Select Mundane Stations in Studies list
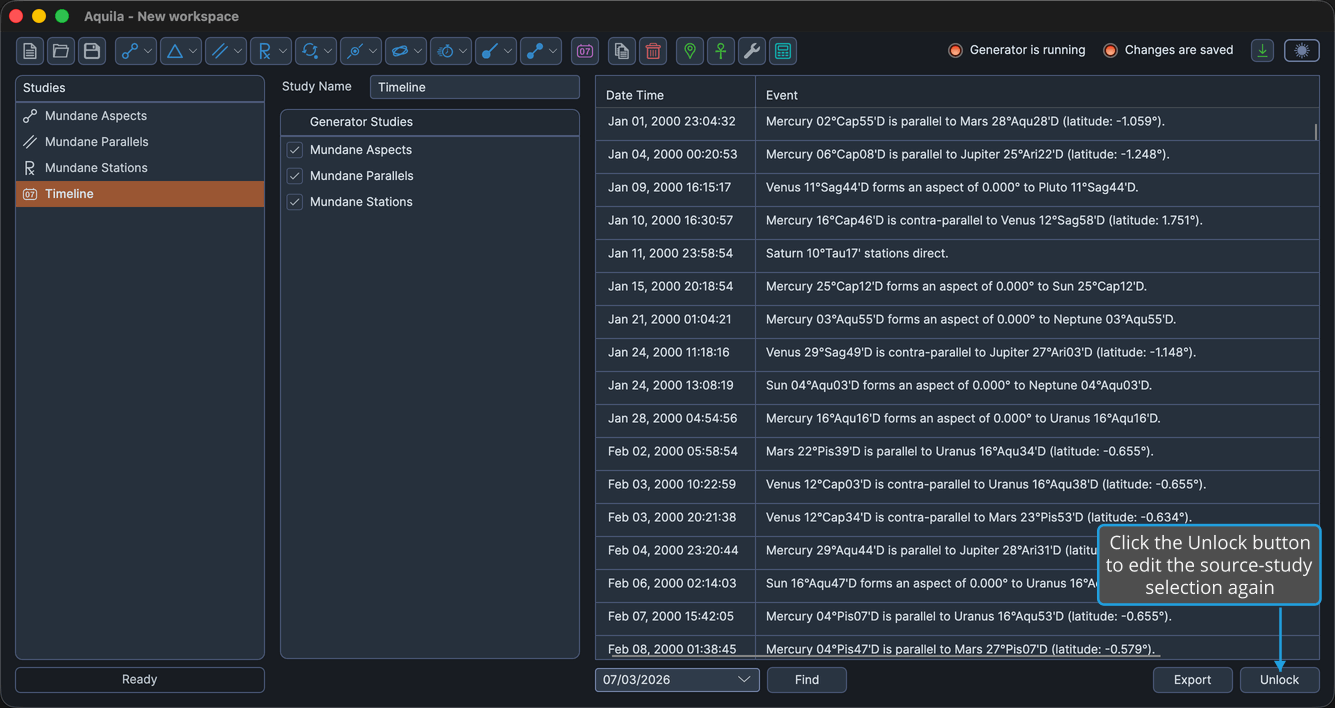The width and height of the screenshot is (1335, 708). pyautogui.click(x=140, y=168)
